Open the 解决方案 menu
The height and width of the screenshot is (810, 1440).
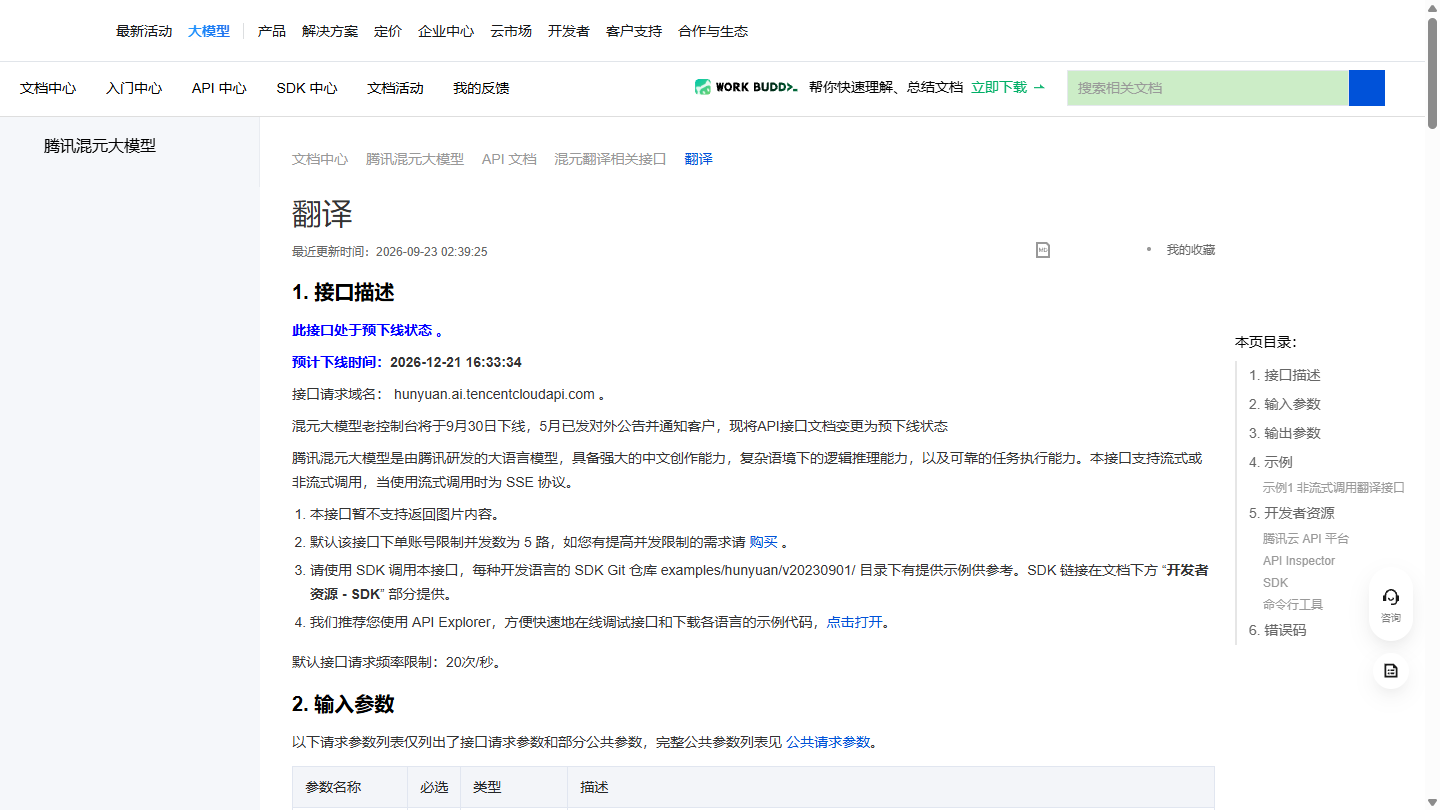coord(330,31)
